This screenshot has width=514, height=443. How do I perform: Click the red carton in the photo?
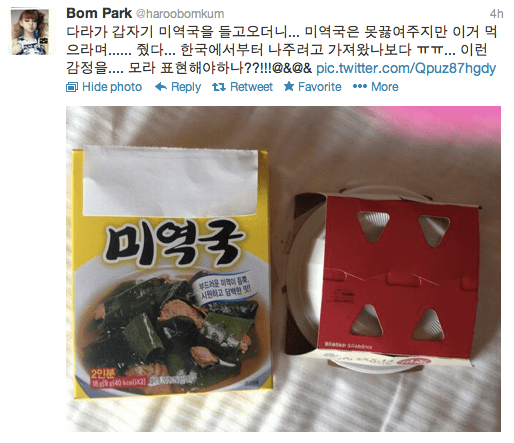[x=398, y=277]
